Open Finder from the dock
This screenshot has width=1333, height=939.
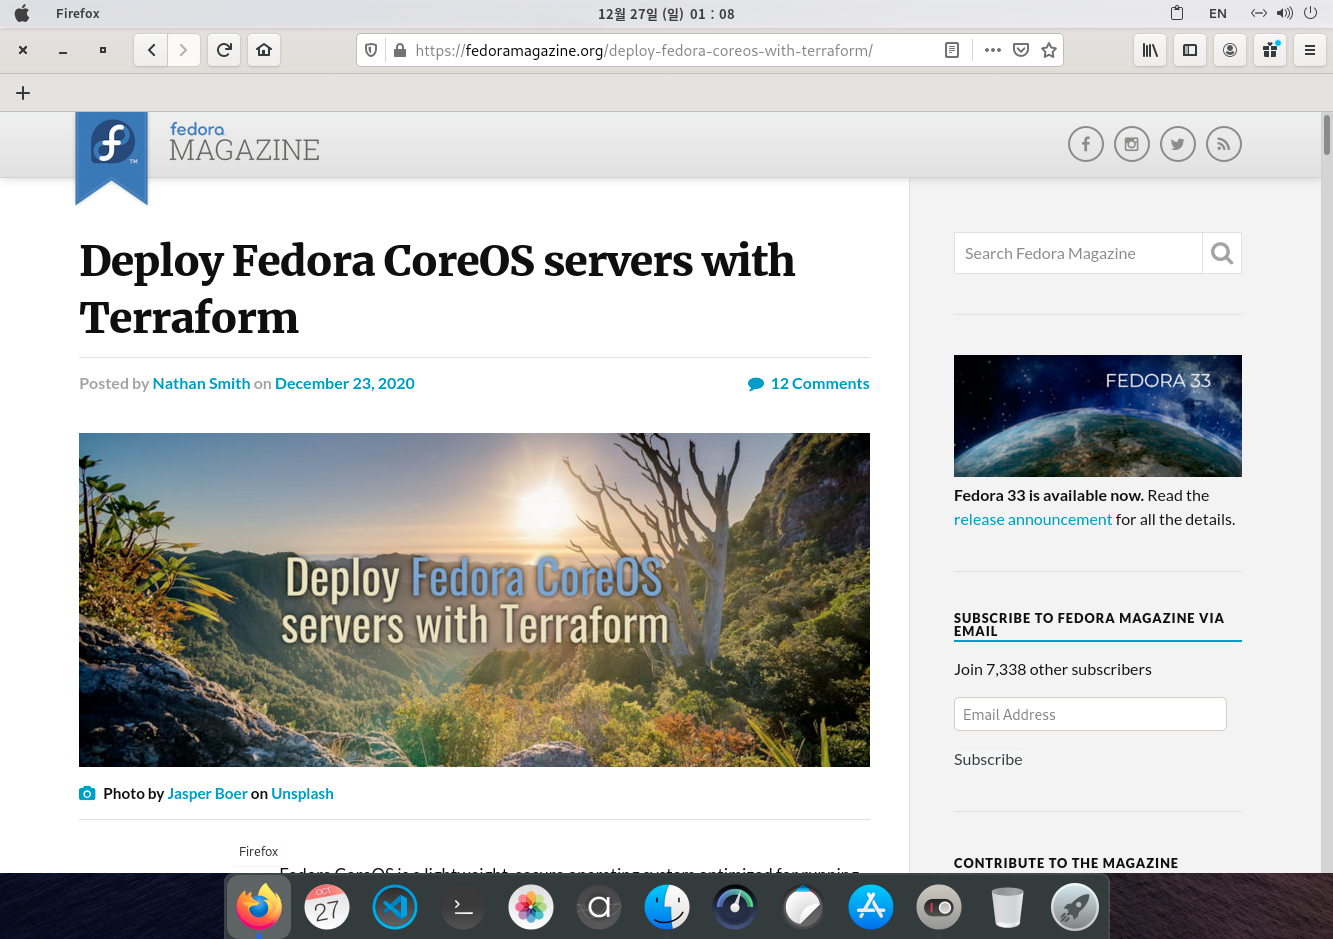coord(667,907)
